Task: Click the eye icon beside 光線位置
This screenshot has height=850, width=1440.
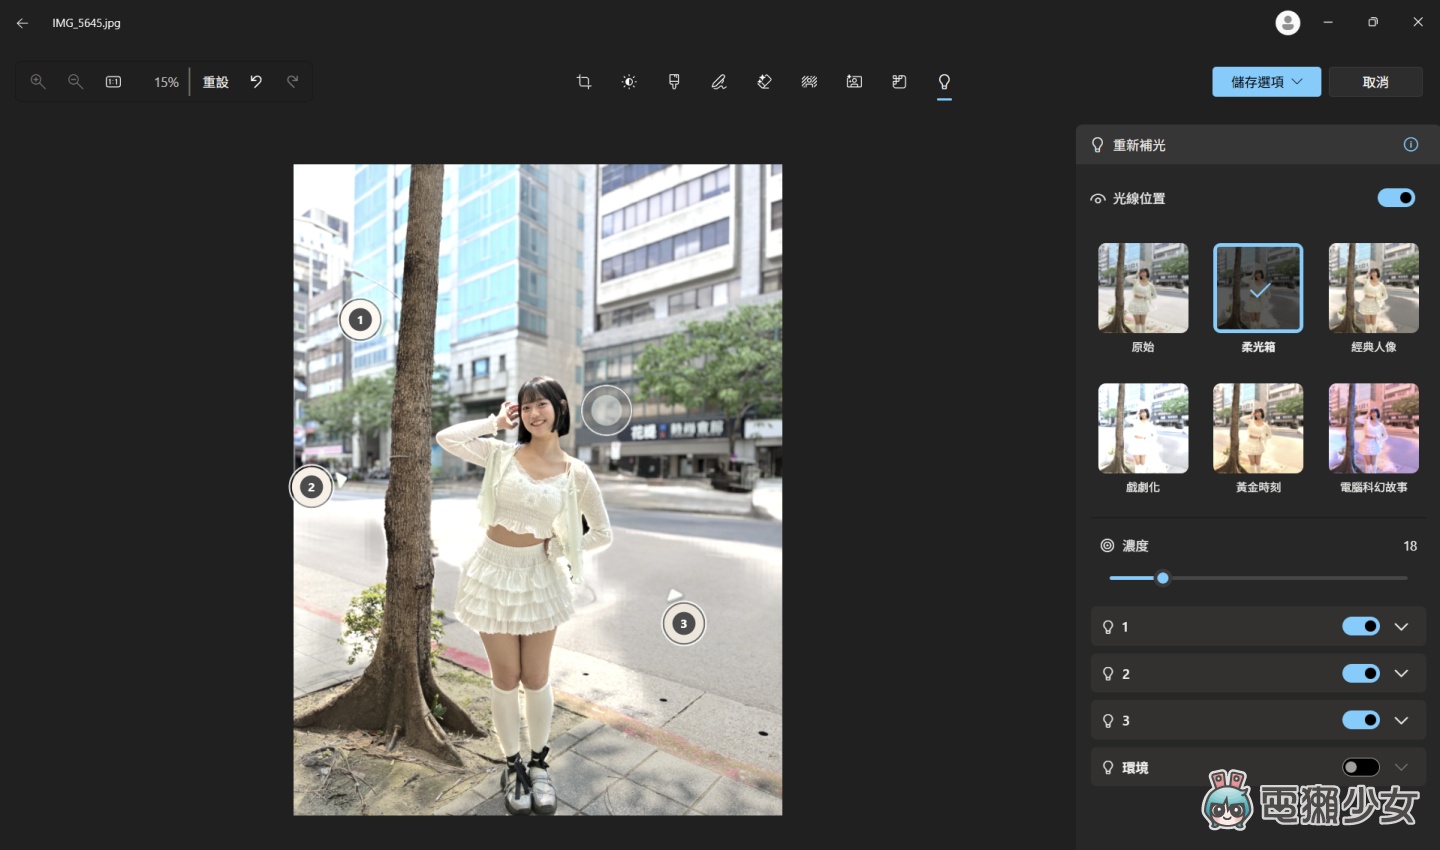Action: point(1098,199)
